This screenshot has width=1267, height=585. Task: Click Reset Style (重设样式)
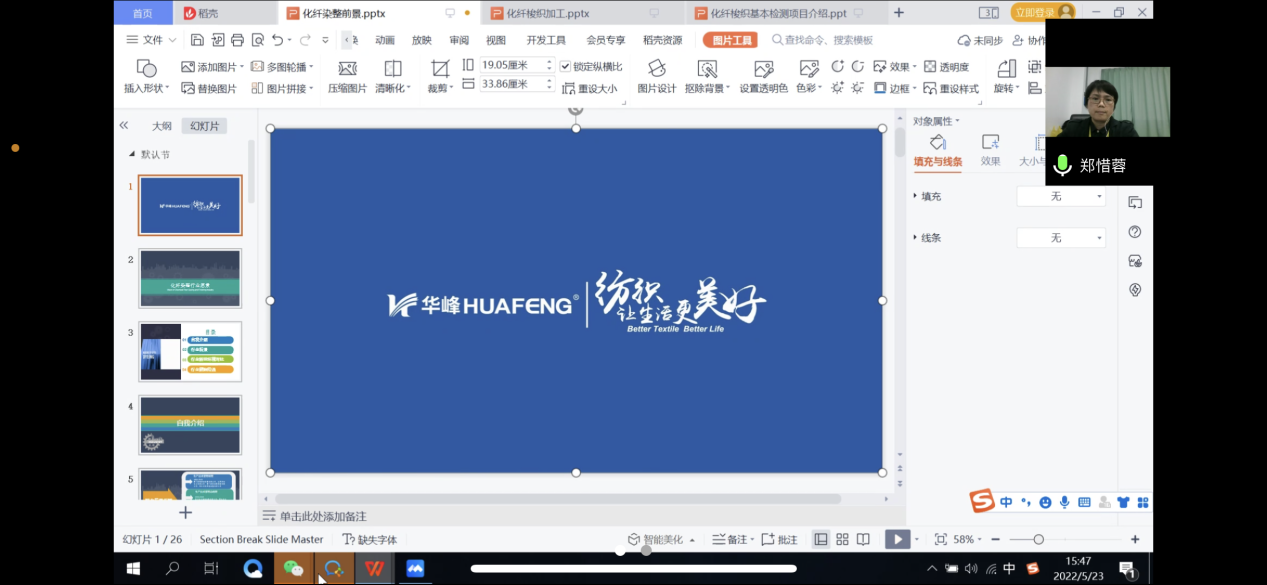pyautogui.click(x=950, y=88)
